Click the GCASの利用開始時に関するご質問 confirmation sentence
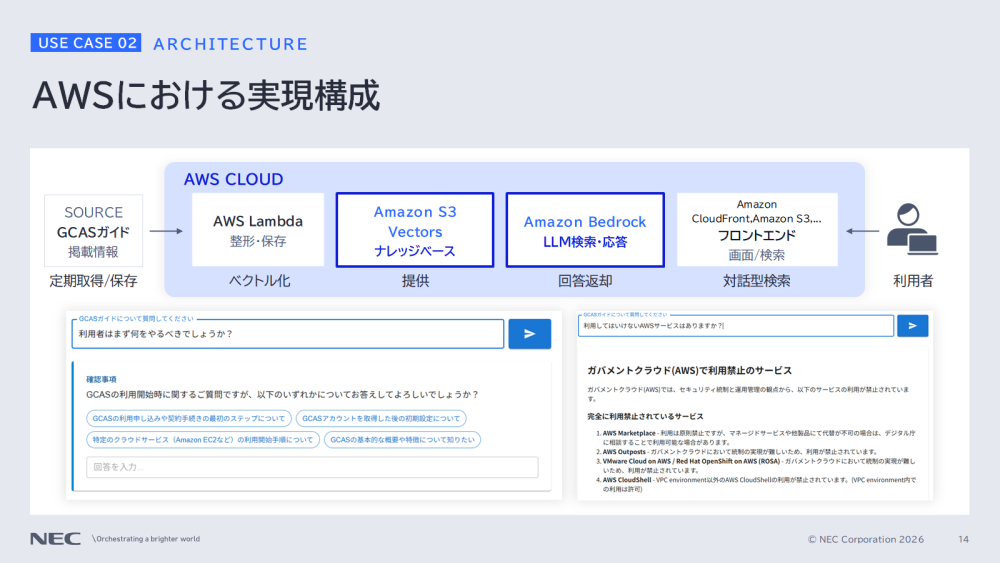1000x563 pixels. [x=283, y=395]
